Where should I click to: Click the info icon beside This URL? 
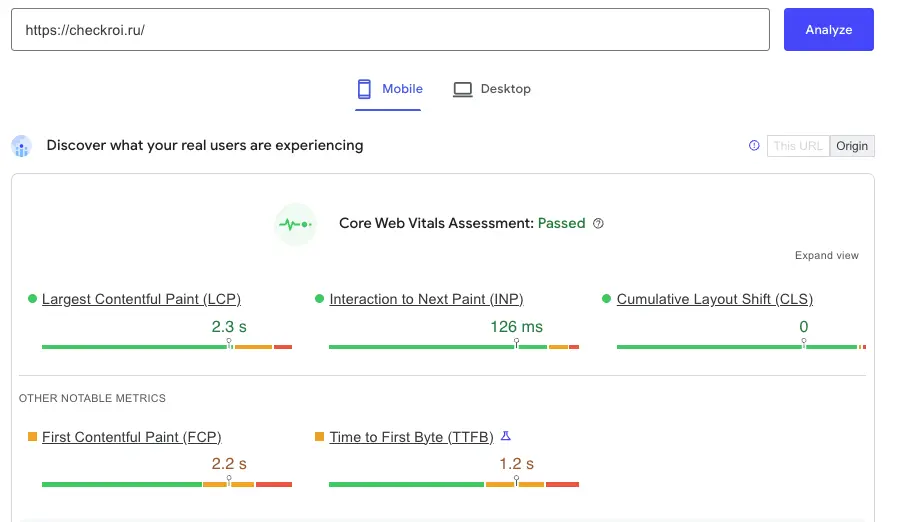coord(754,145)
